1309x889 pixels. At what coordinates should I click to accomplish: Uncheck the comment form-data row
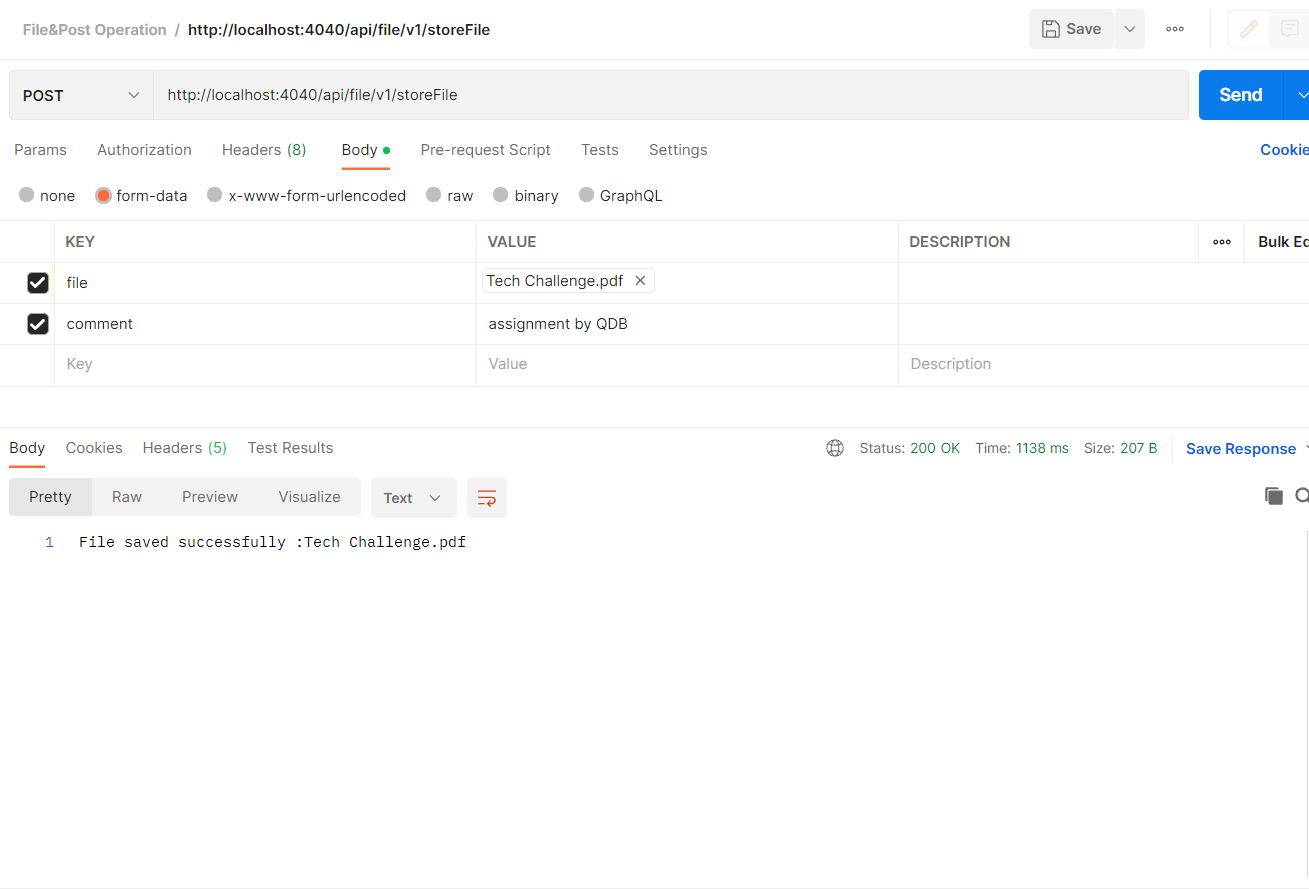click(x=37, y=323)
